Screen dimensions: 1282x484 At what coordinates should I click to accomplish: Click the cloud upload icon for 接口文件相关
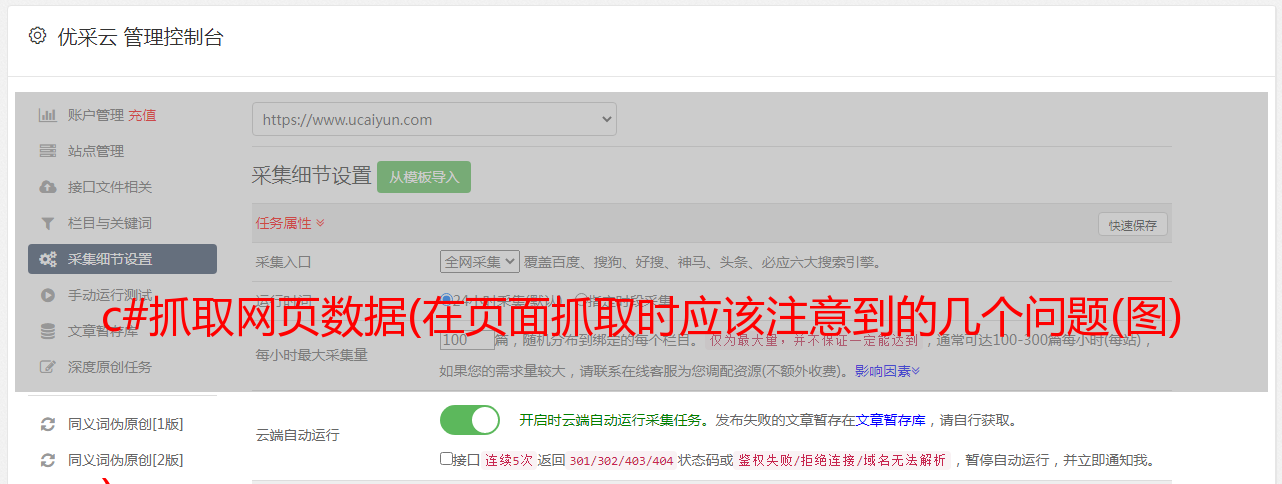(x=47, y=187)
